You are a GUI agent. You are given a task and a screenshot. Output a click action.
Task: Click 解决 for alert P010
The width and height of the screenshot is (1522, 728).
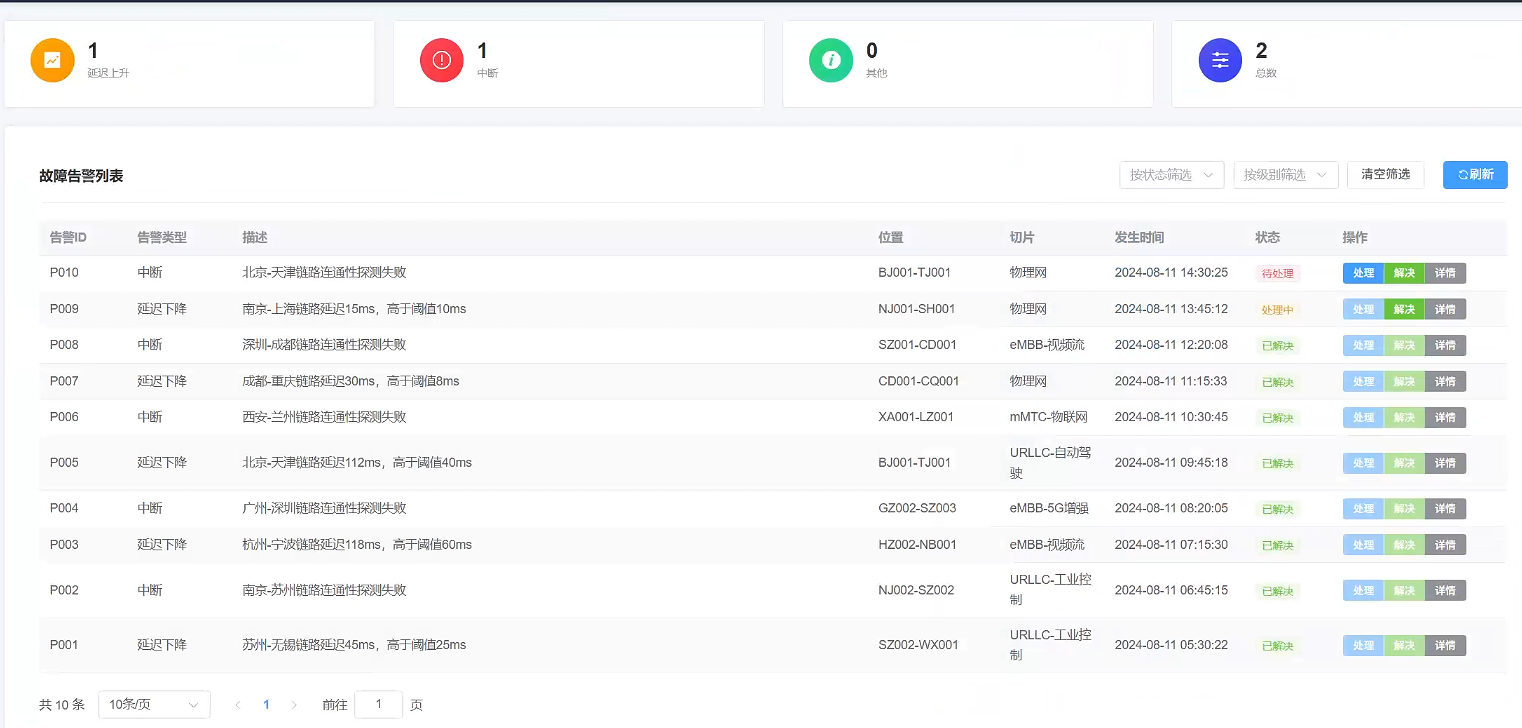pyautogui.click(x=1404, y=273)
